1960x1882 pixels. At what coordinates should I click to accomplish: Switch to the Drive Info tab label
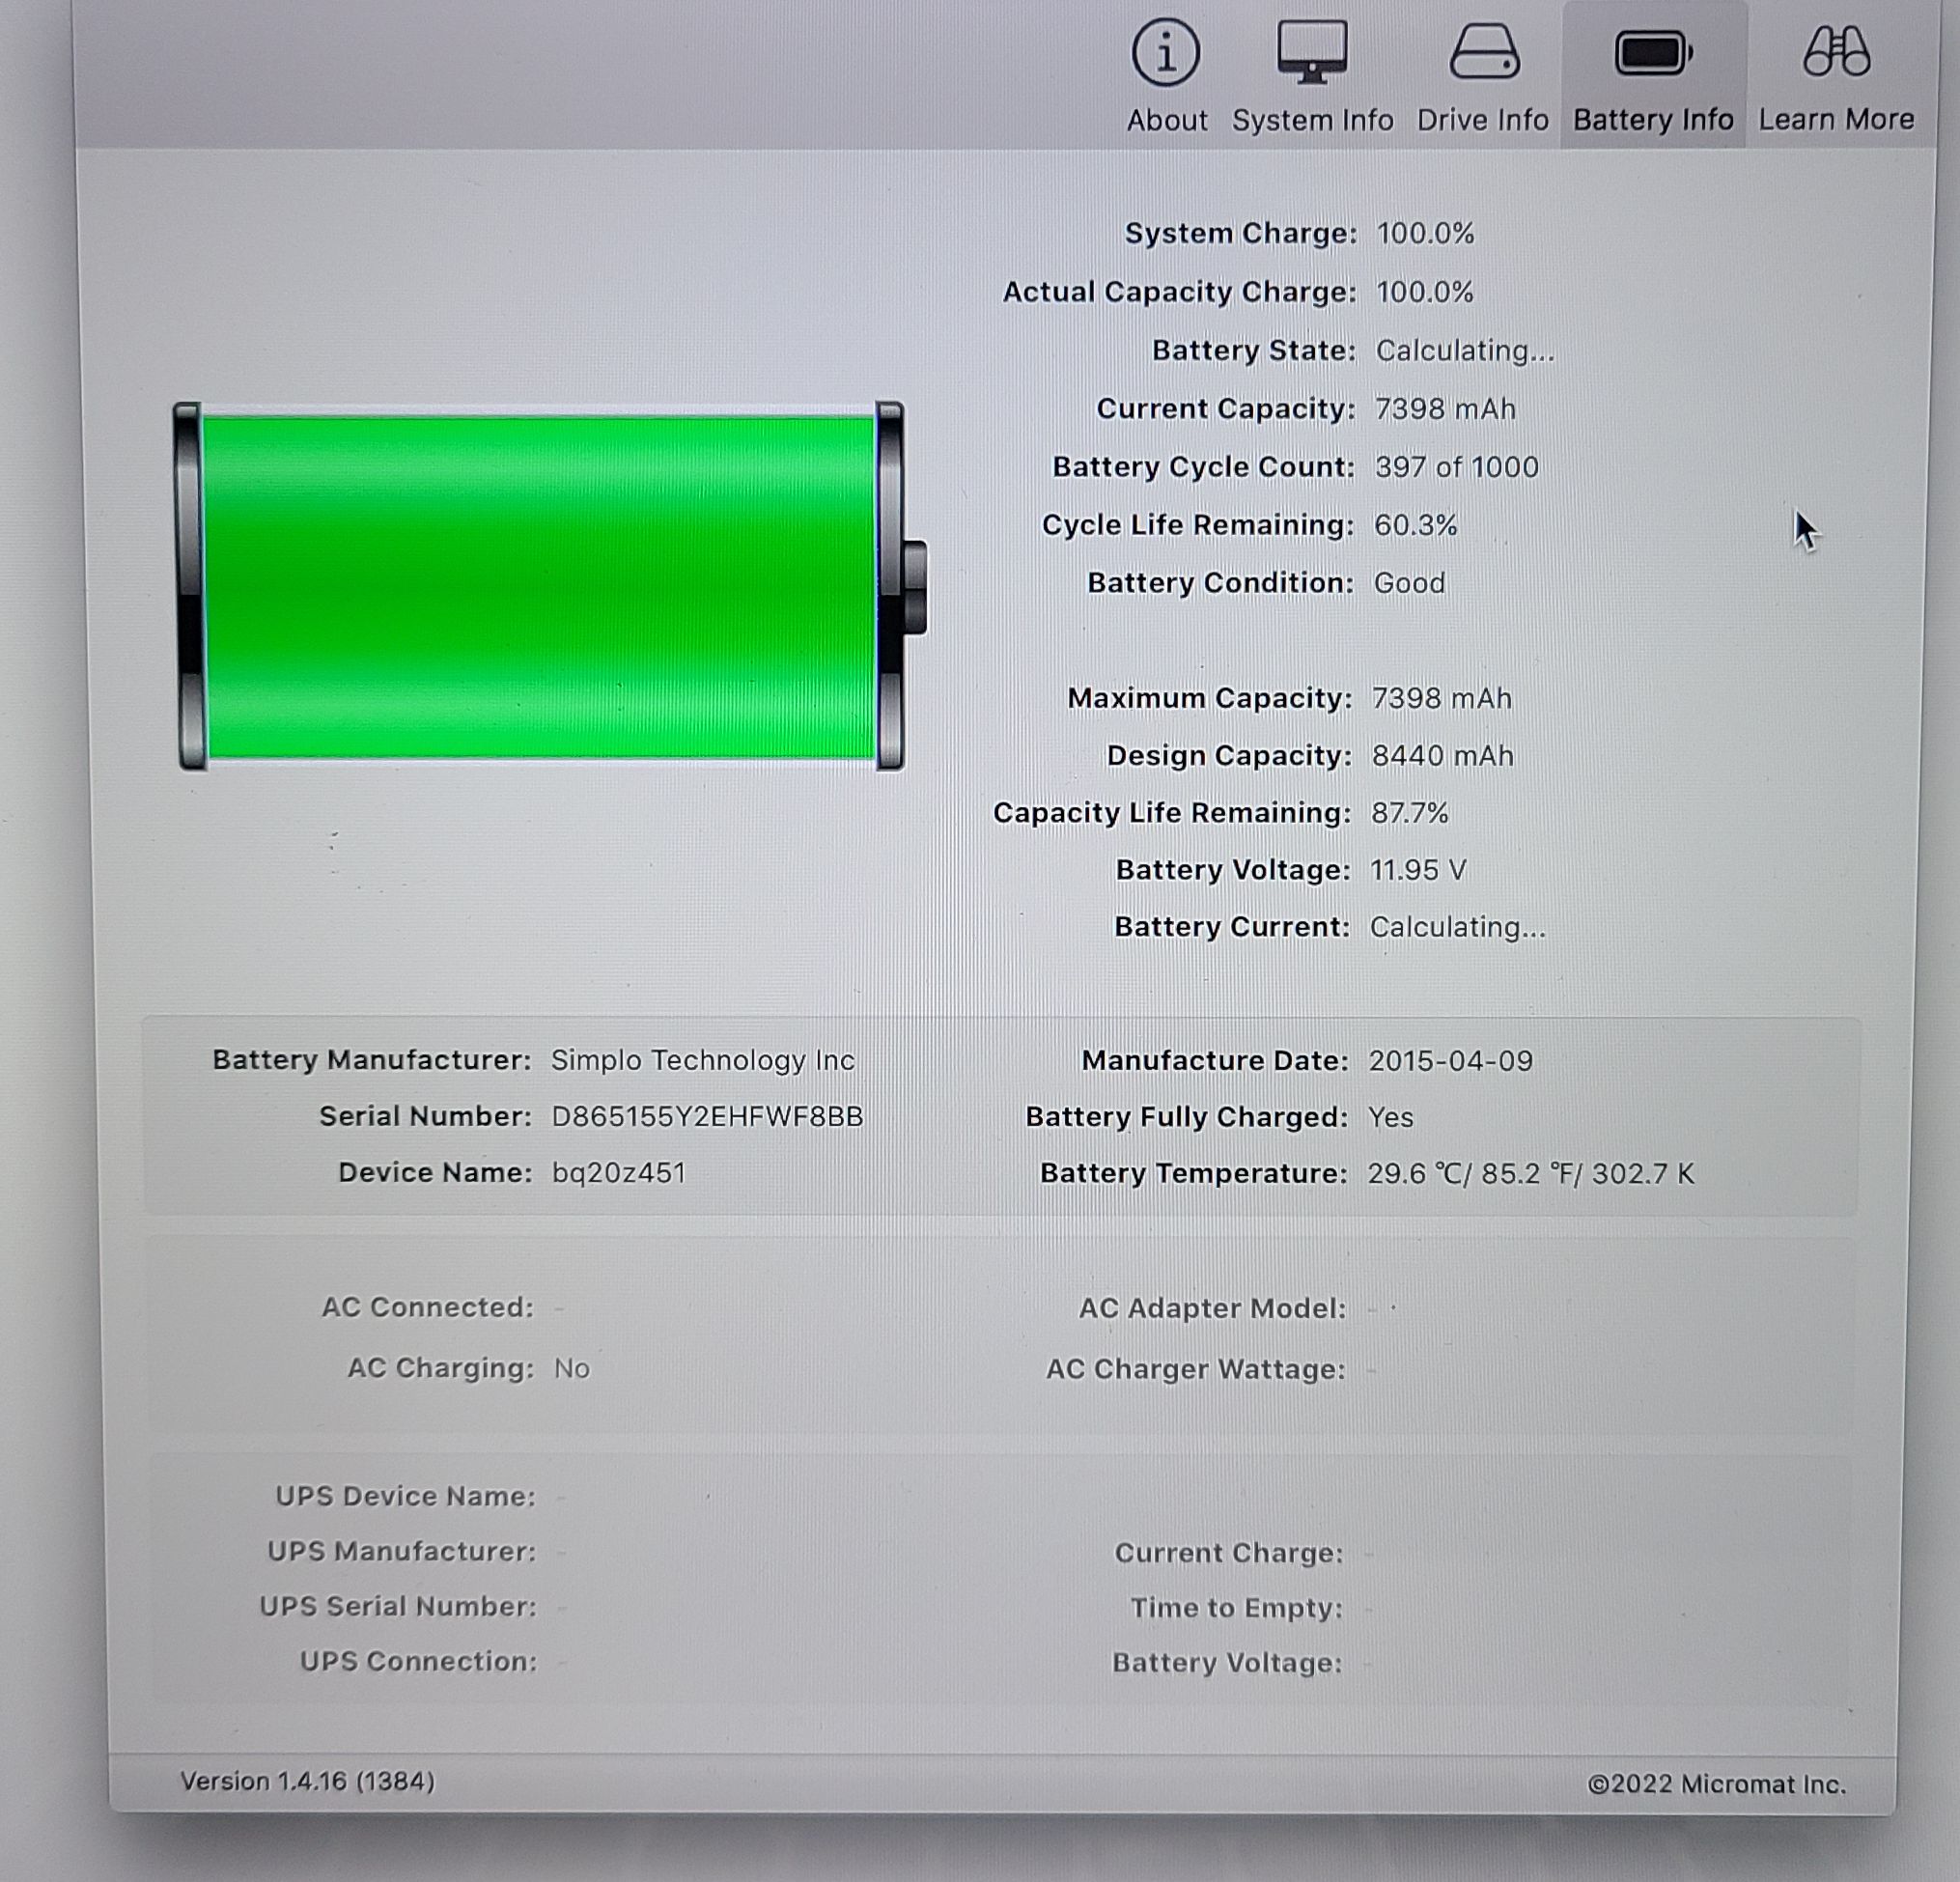1482,120
